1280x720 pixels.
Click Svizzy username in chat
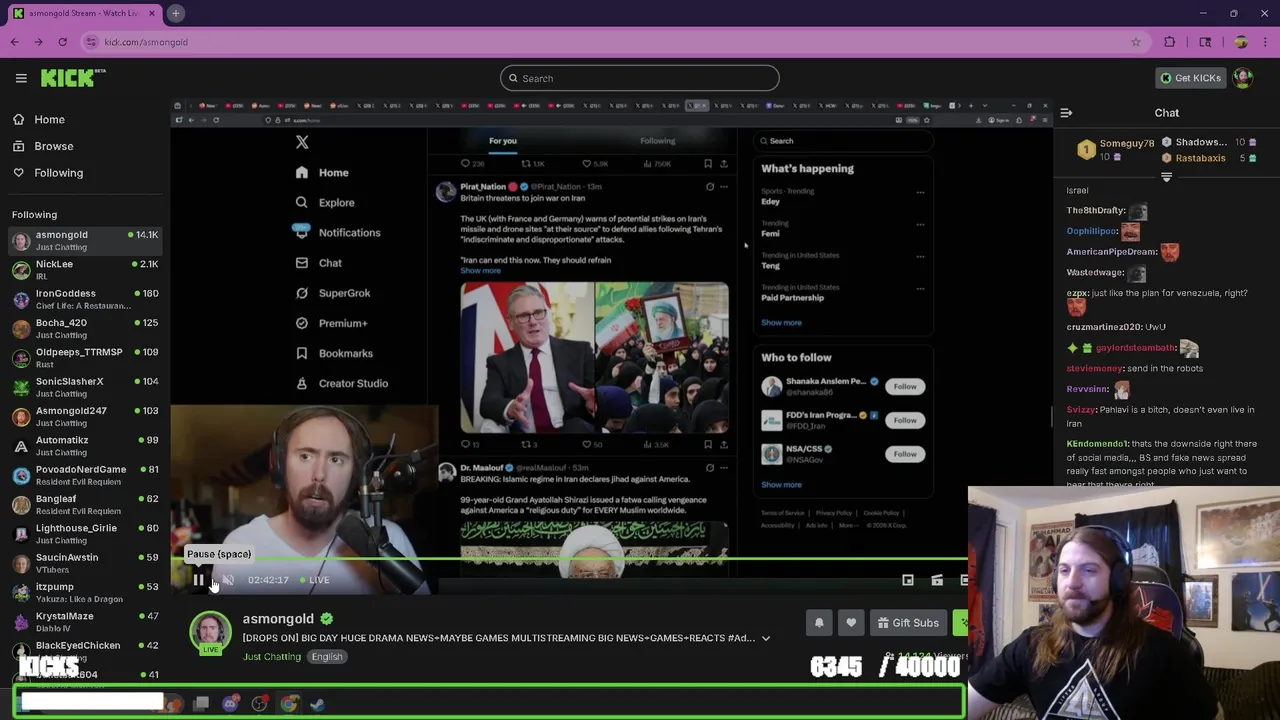tap(1081, 409)
